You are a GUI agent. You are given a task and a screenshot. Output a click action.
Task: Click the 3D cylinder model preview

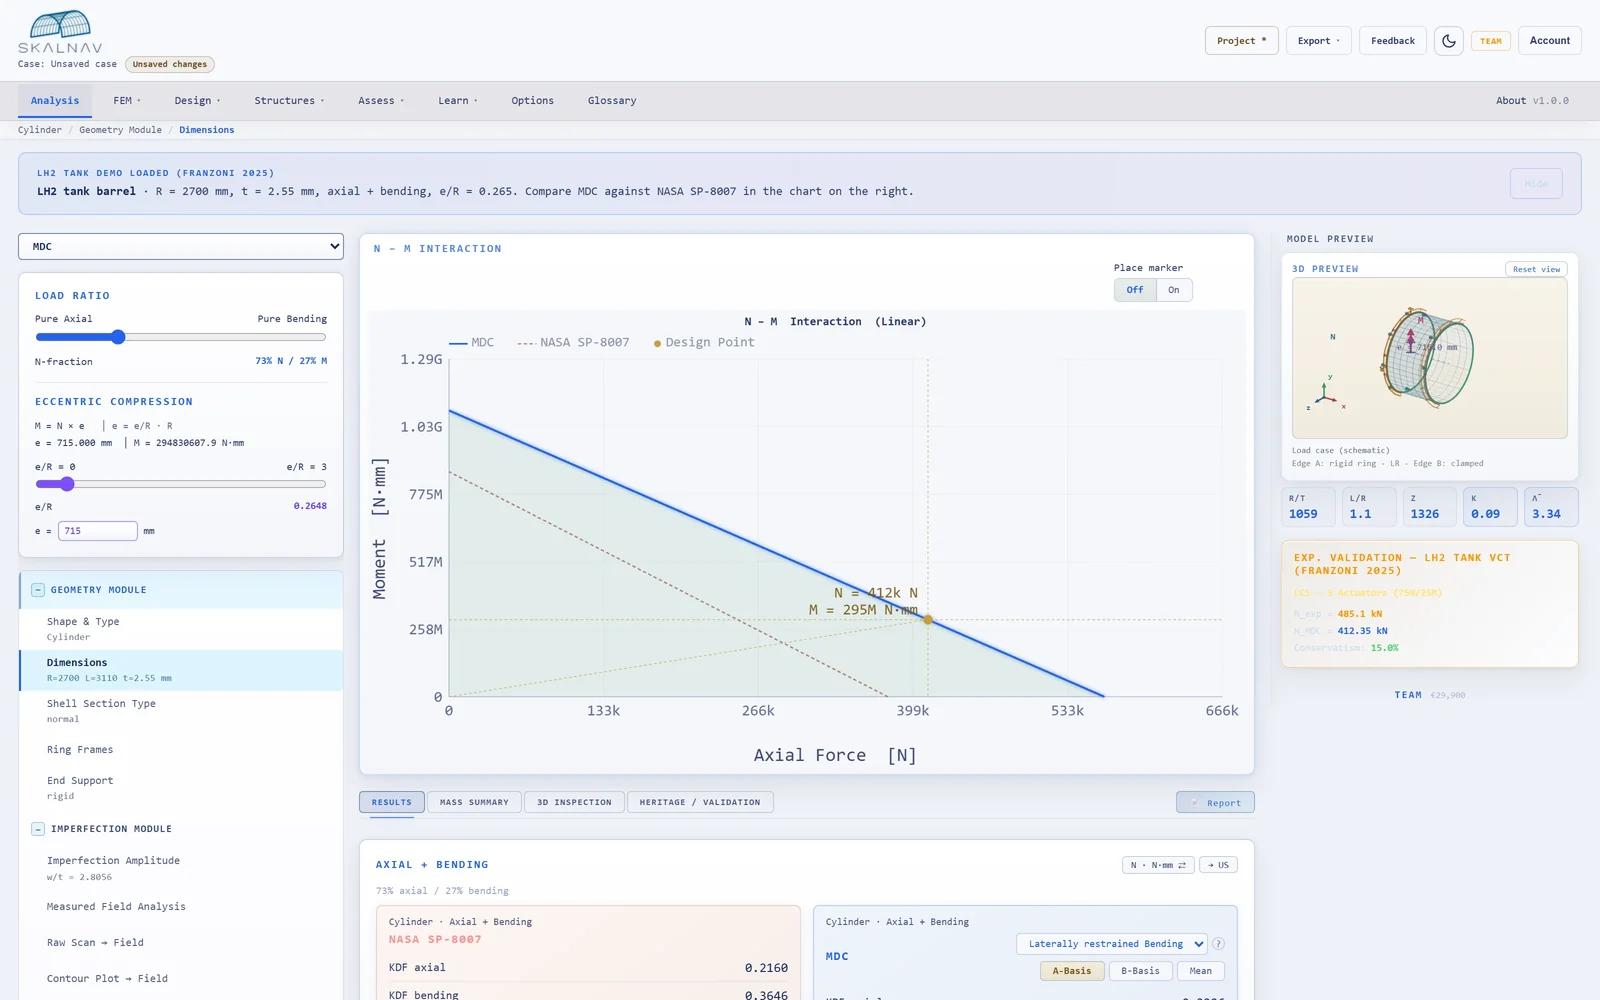click(x=1429, y=358)
